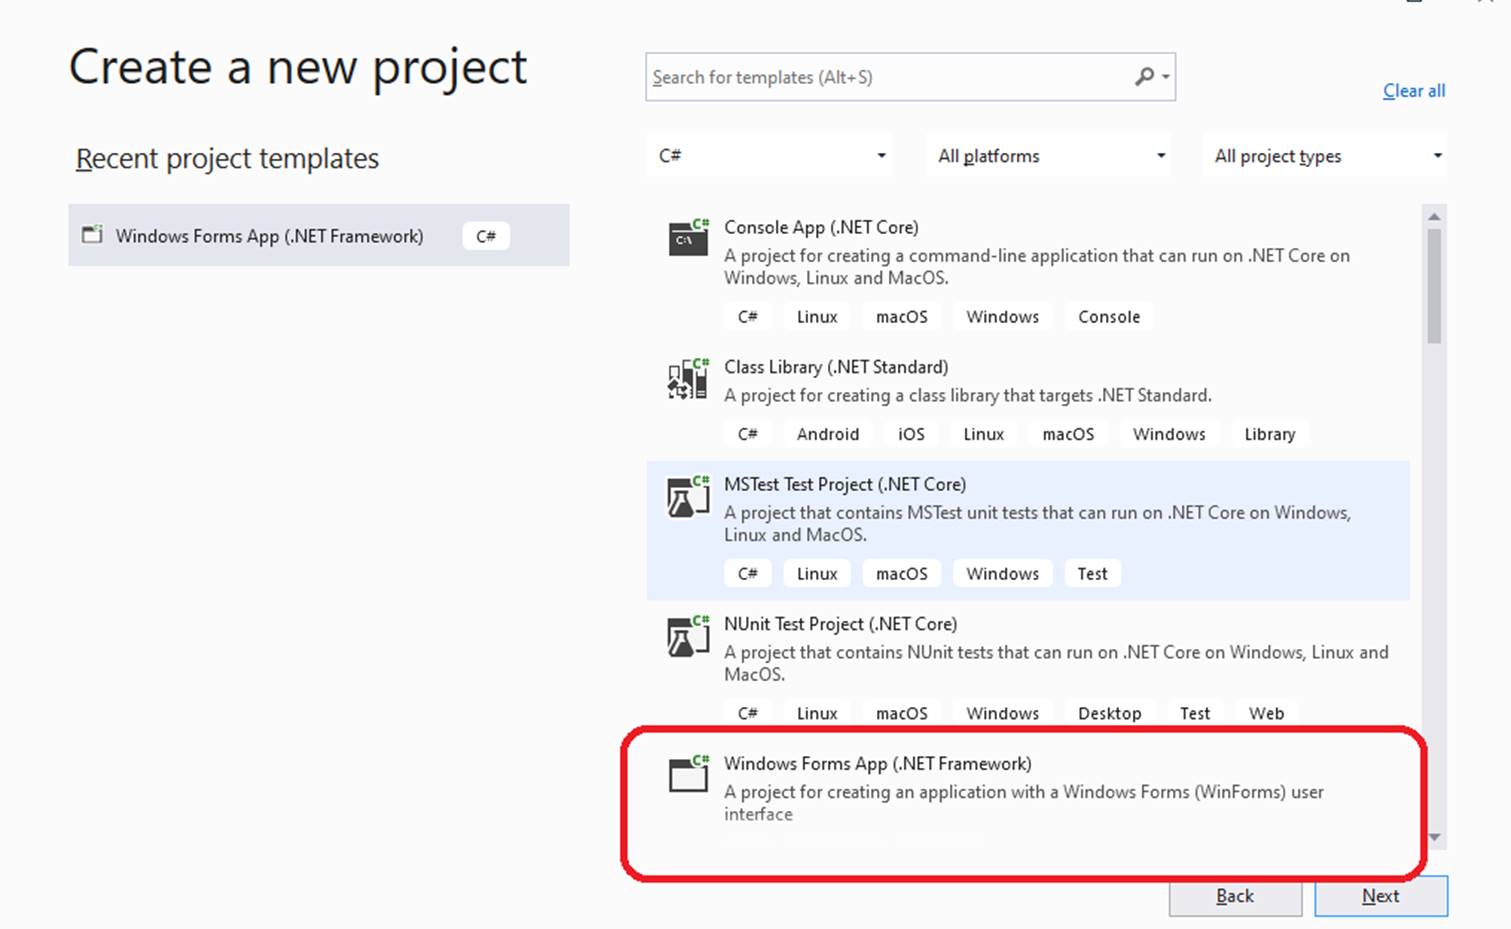This screenshot has height=929, width=1511.
Task: Click the Clear all link
Action: click(1413, 90)
